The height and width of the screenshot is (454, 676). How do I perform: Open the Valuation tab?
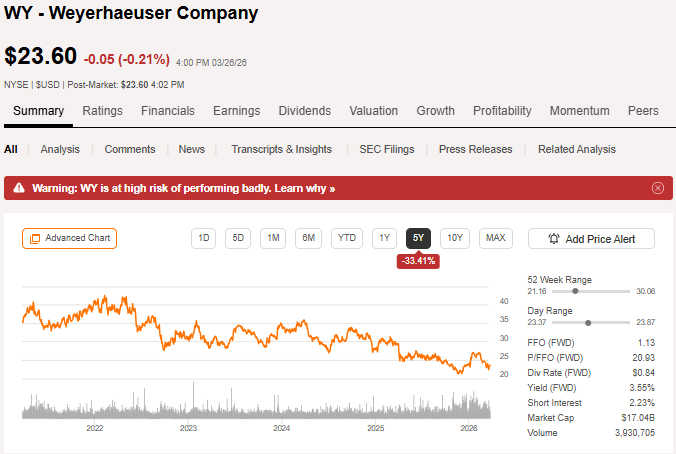coord(374,111)
